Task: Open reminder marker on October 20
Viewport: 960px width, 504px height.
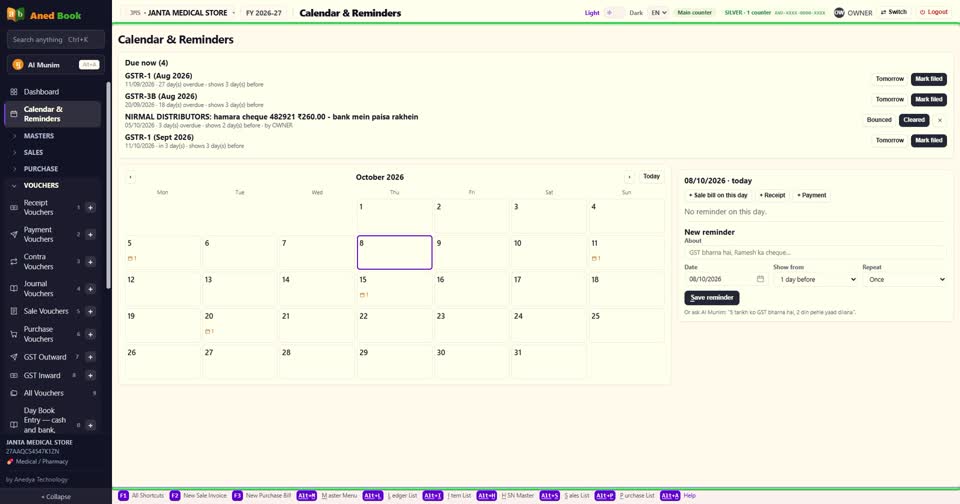Action: point(209,331)
